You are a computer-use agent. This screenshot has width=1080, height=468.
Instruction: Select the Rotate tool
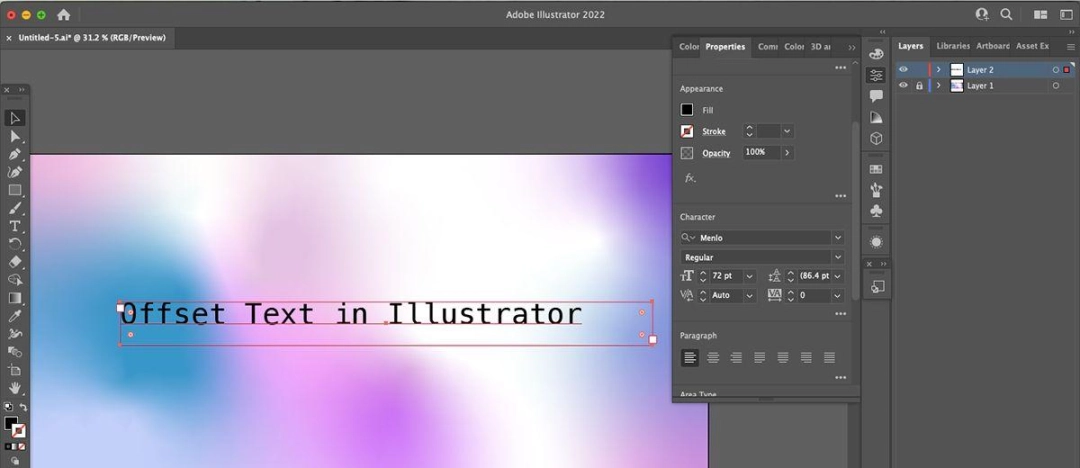14,244
